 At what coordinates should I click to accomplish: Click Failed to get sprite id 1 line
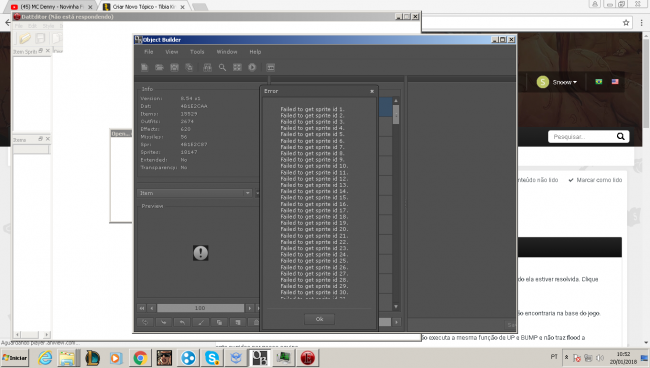312,109
